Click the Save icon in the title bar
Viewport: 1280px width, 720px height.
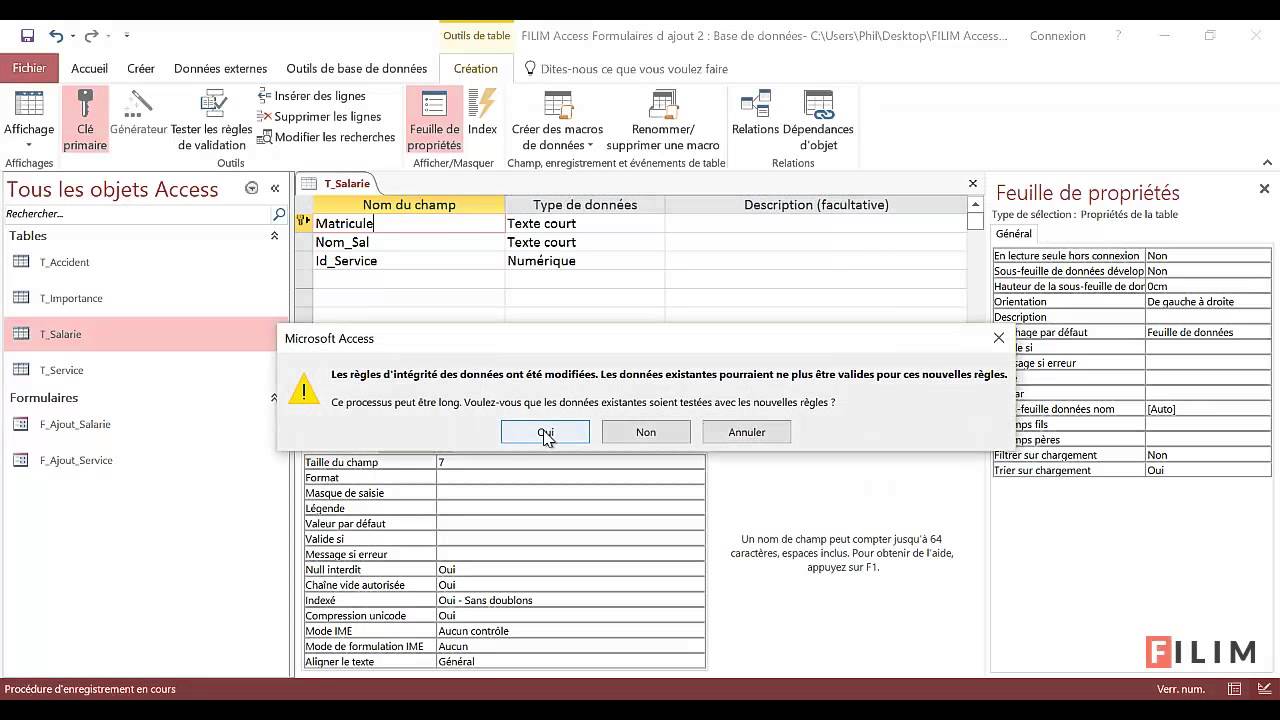coord(27,36)
